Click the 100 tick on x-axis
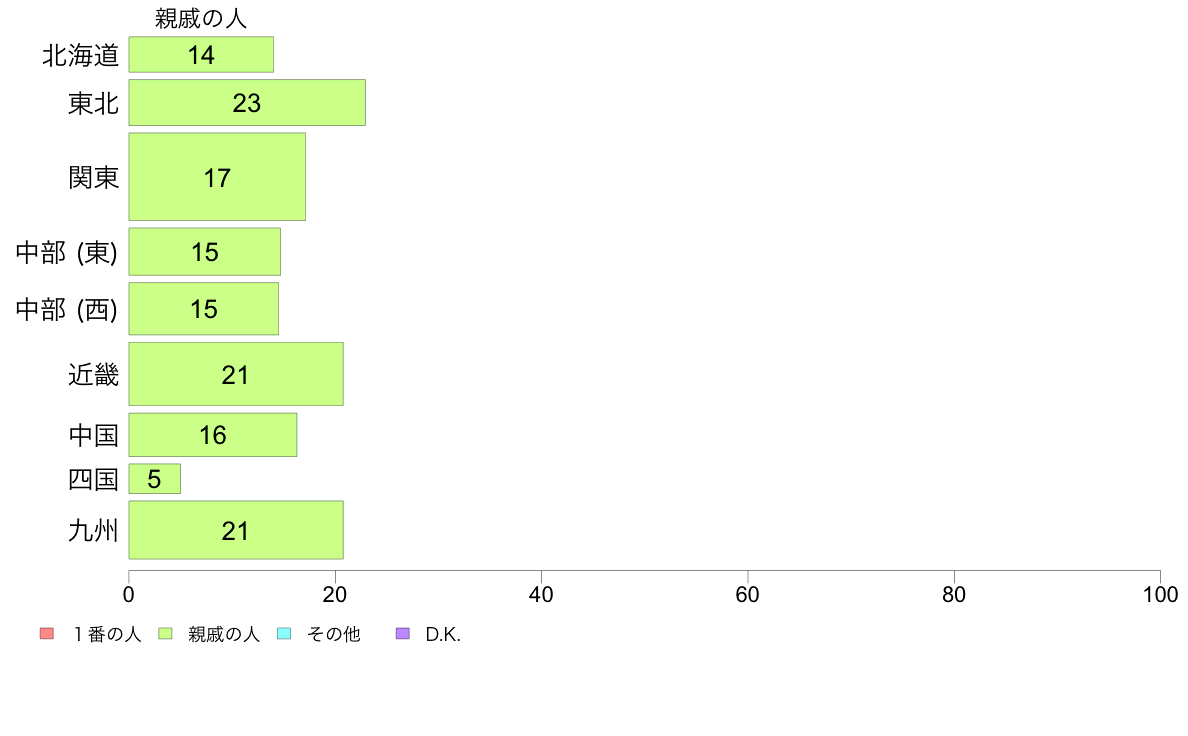This screenshot has width=1188, height=736. coord(1160,594)
